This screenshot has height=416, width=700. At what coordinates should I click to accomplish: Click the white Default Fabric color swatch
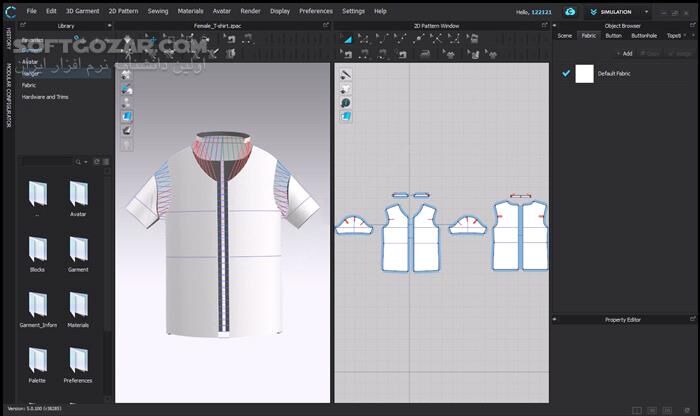tap(584, 73)
